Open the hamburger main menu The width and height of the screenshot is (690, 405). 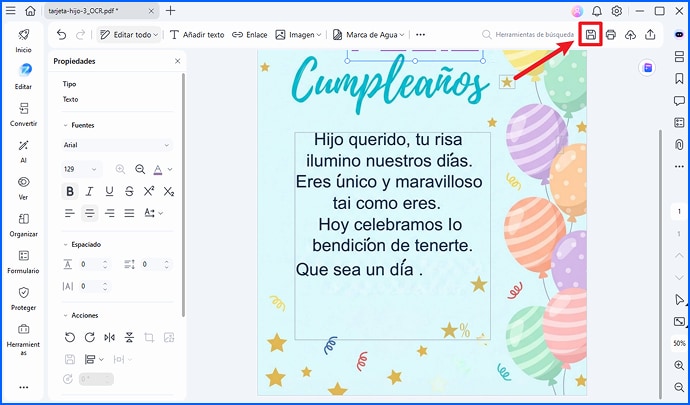tap(11, 11)
